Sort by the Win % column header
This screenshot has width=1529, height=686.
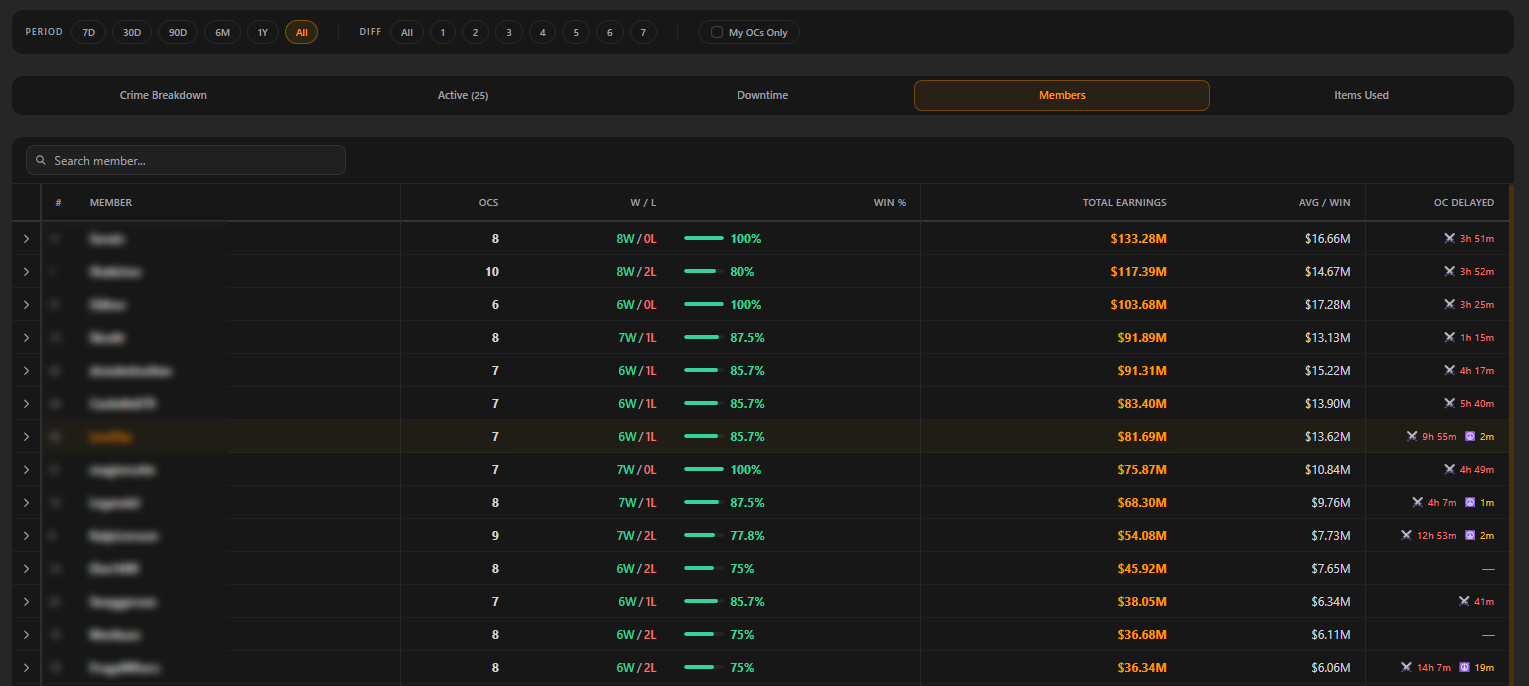click(890, 203)
